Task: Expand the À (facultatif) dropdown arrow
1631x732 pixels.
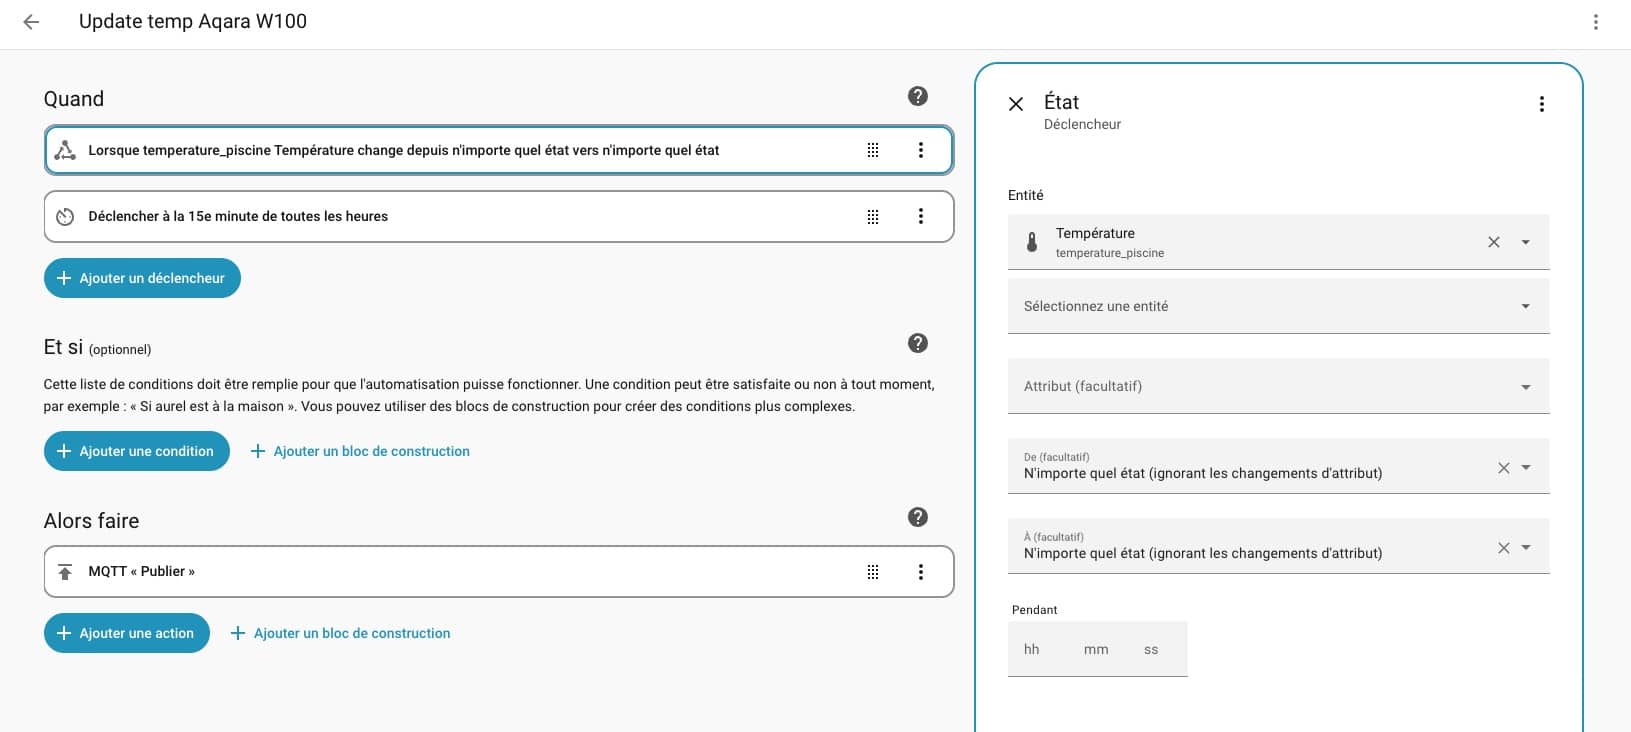Action: pos(1526,547)
